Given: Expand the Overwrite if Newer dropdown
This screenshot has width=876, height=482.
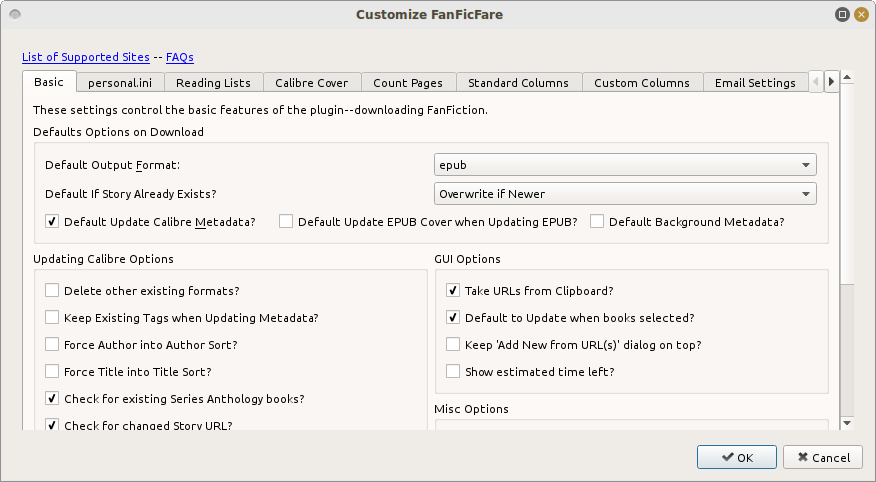Looking at the screenshot, I should pos(625,194).
